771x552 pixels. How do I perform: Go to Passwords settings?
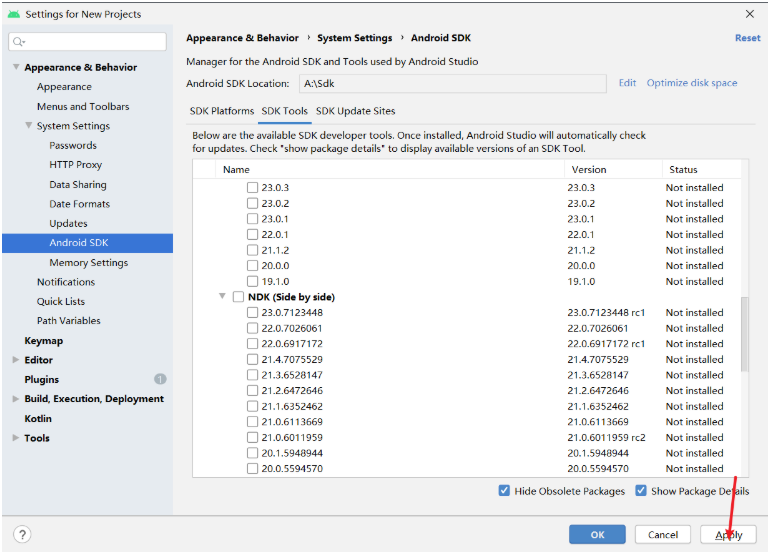(x=73, y=145)
